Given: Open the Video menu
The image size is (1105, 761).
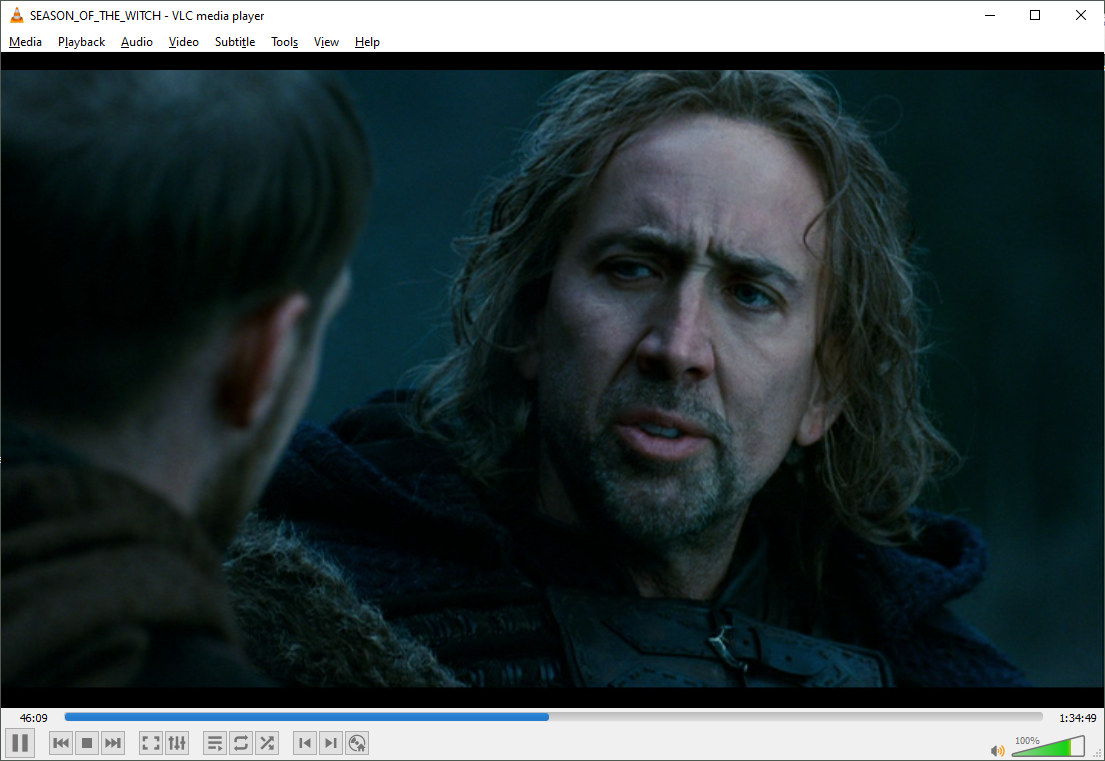Looking at the screenshot, I should pyautogui.click(x=183, y=42).
